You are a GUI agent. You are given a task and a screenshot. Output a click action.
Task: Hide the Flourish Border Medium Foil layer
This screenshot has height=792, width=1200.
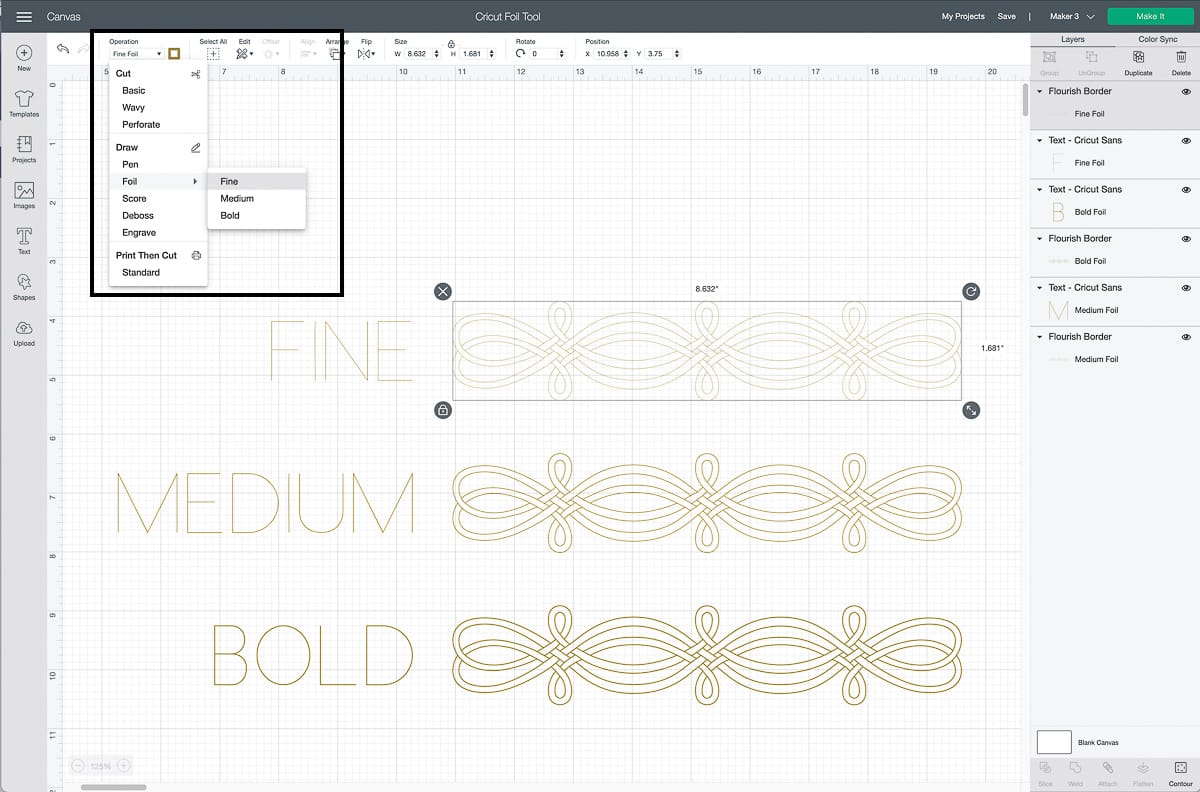[x=1186, y=337]
